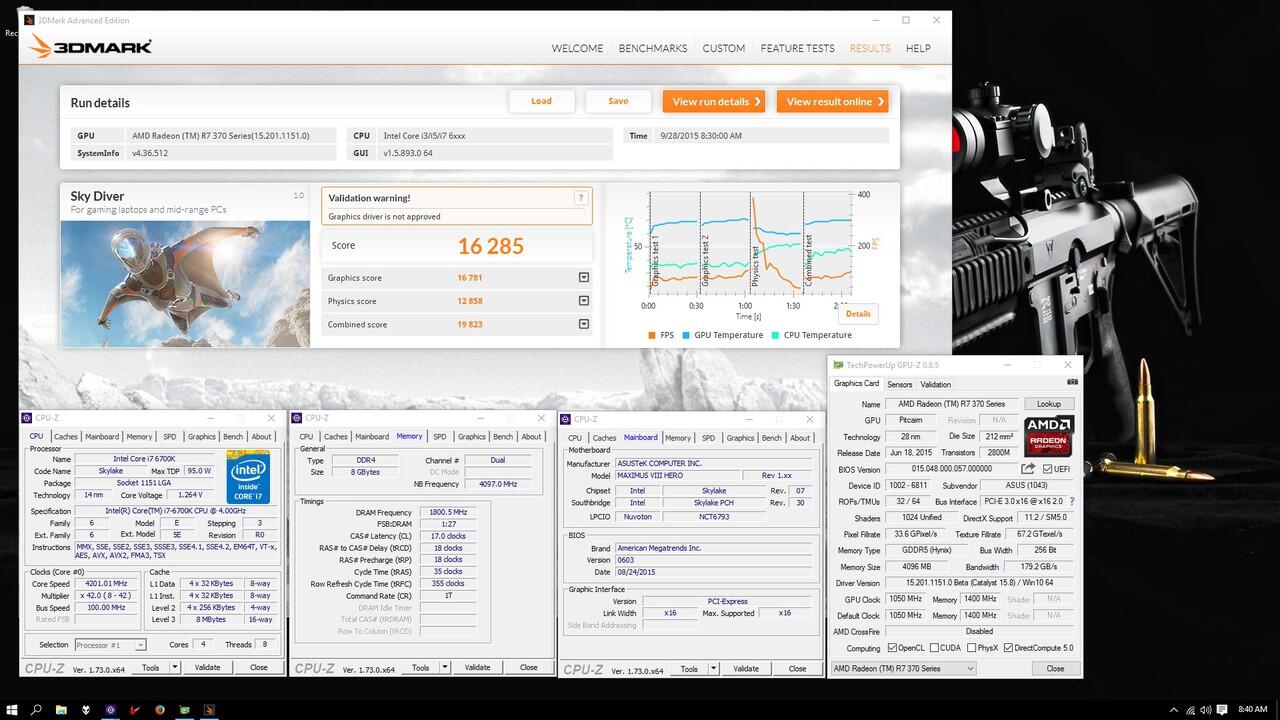Screen dimensions: 1280x720
Task: Click the 3DMark logo
Action: 91,46
